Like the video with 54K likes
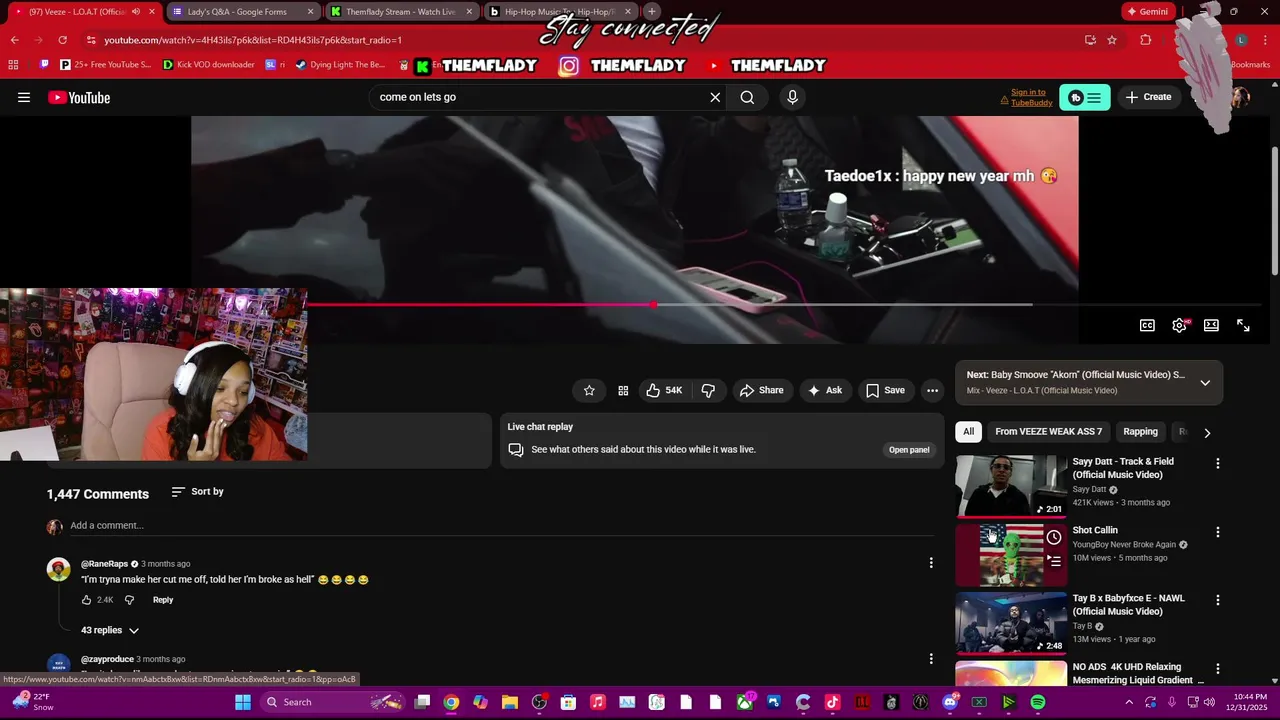The width and height of the screenshot is (1280, 720). (664, 390)
